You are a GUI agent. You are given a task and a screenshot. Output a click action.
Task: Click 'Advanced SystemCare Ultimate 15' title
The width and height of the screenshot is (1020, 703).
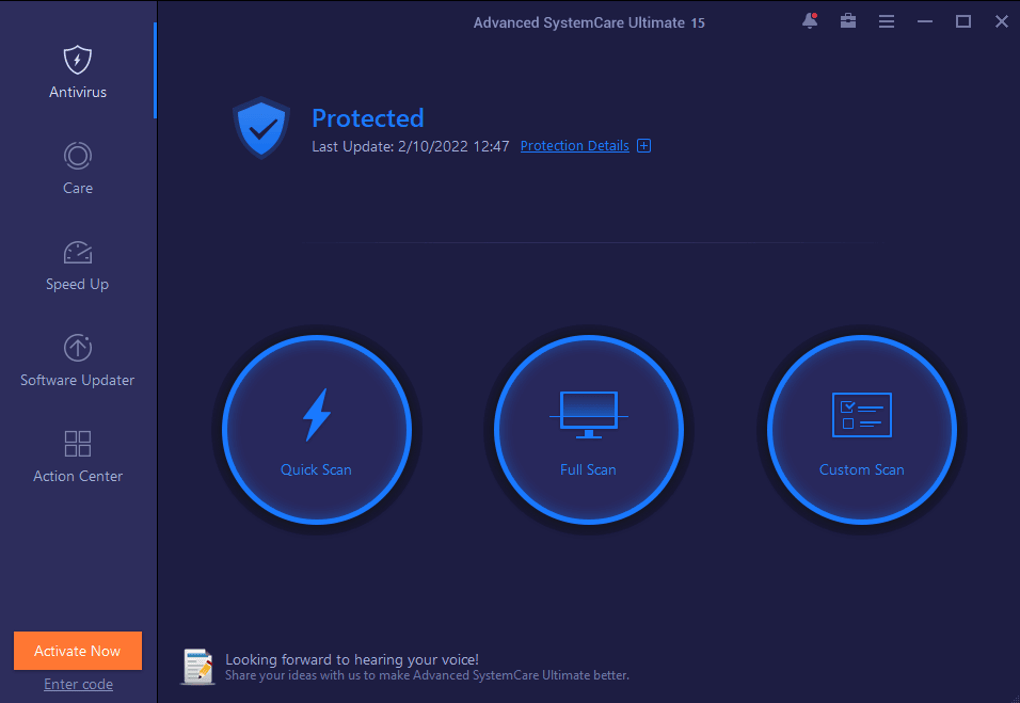click(589, 23)
